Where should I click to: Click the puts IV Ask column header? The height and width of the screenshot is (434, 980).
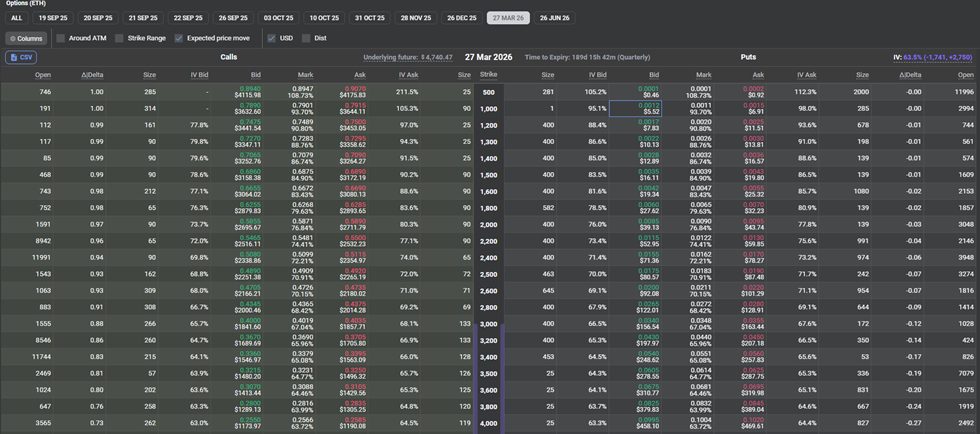coord(806,74)
